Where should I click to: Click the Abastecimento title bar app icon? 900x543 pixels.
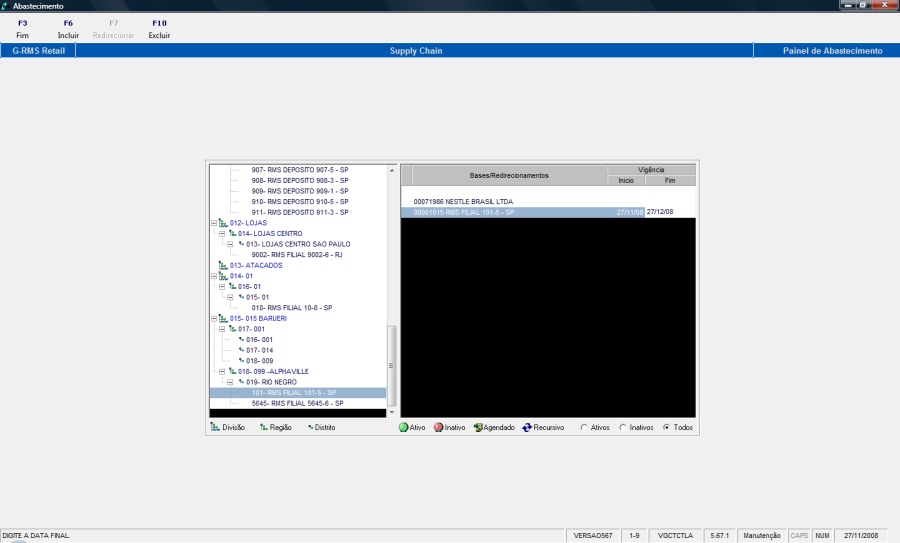coord(5,6)
